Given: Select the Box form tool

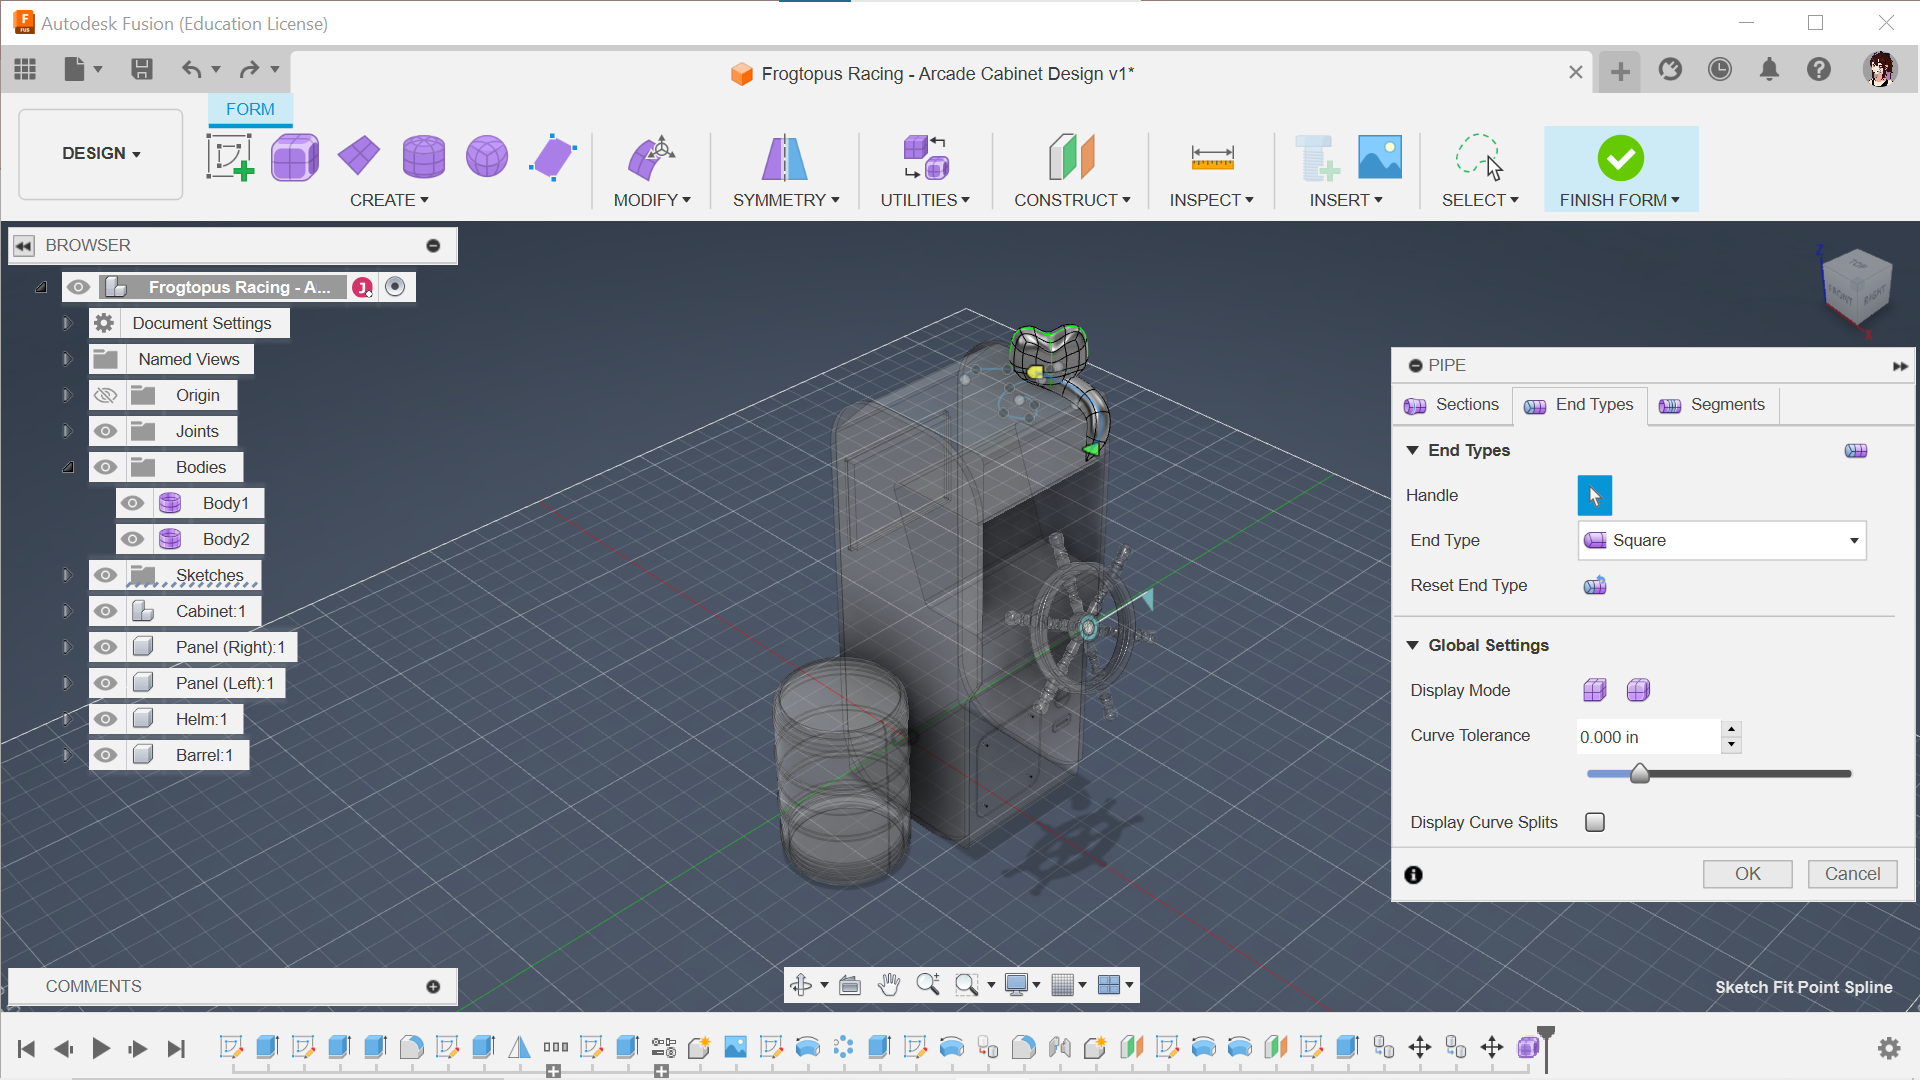Looking at the screenshot, I should (x=294, y=157).
